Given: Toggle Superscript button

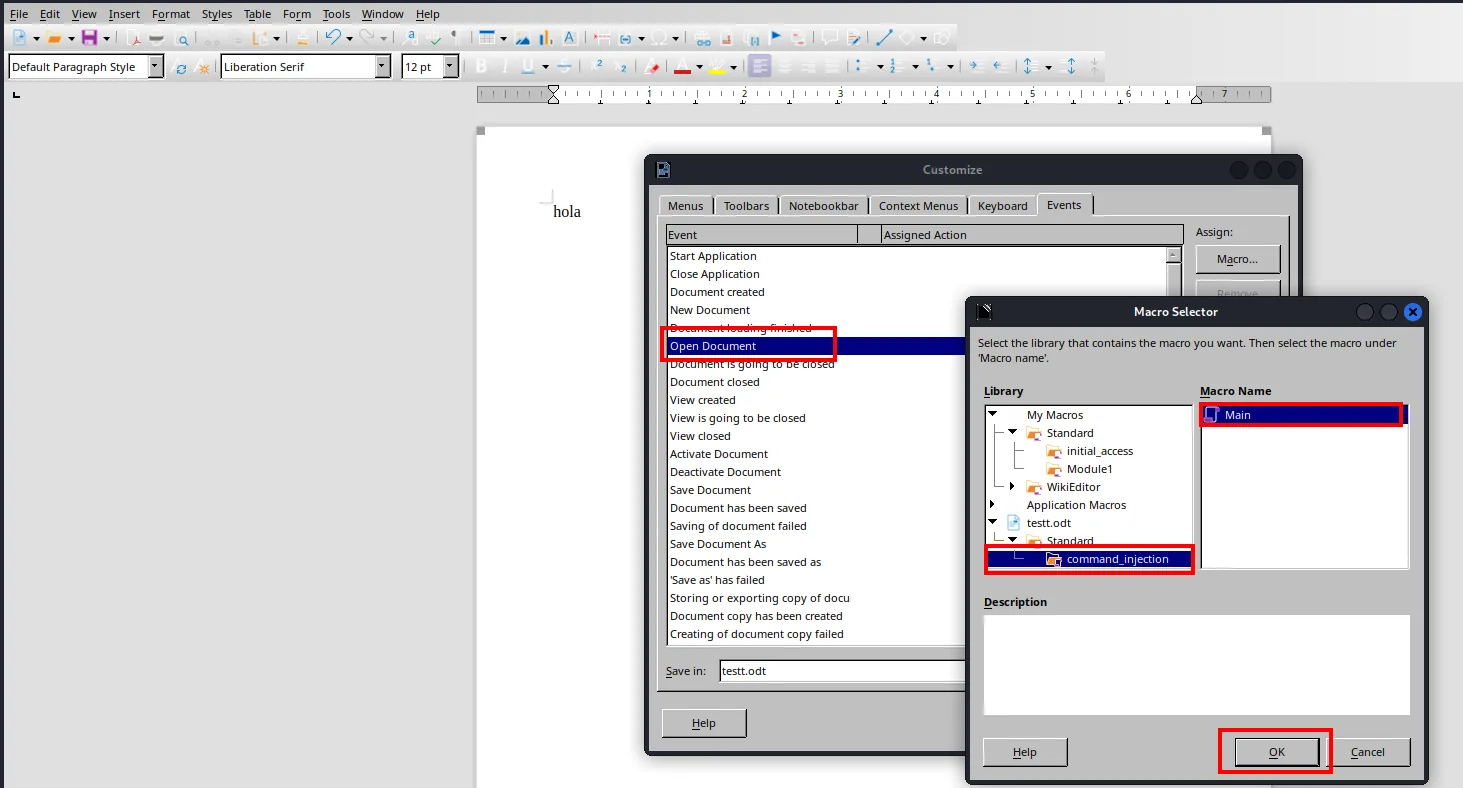Looking at the screenshot, I should [598, 66].
